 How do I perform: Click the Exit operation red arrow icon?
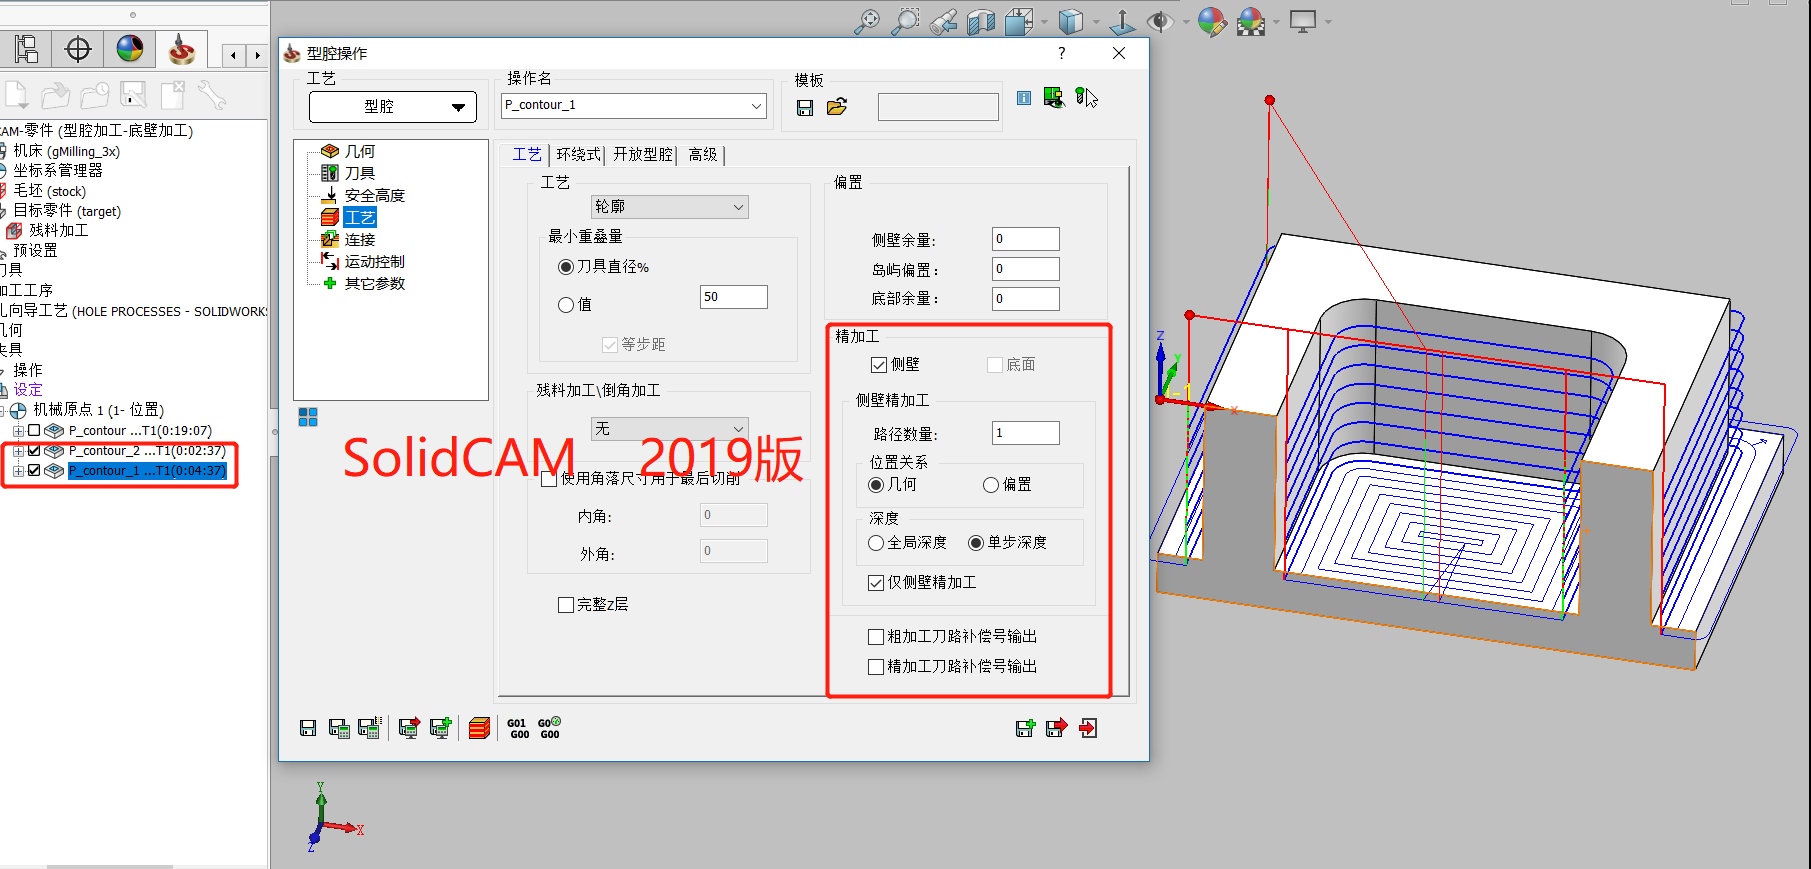(x=1089, y=728)
